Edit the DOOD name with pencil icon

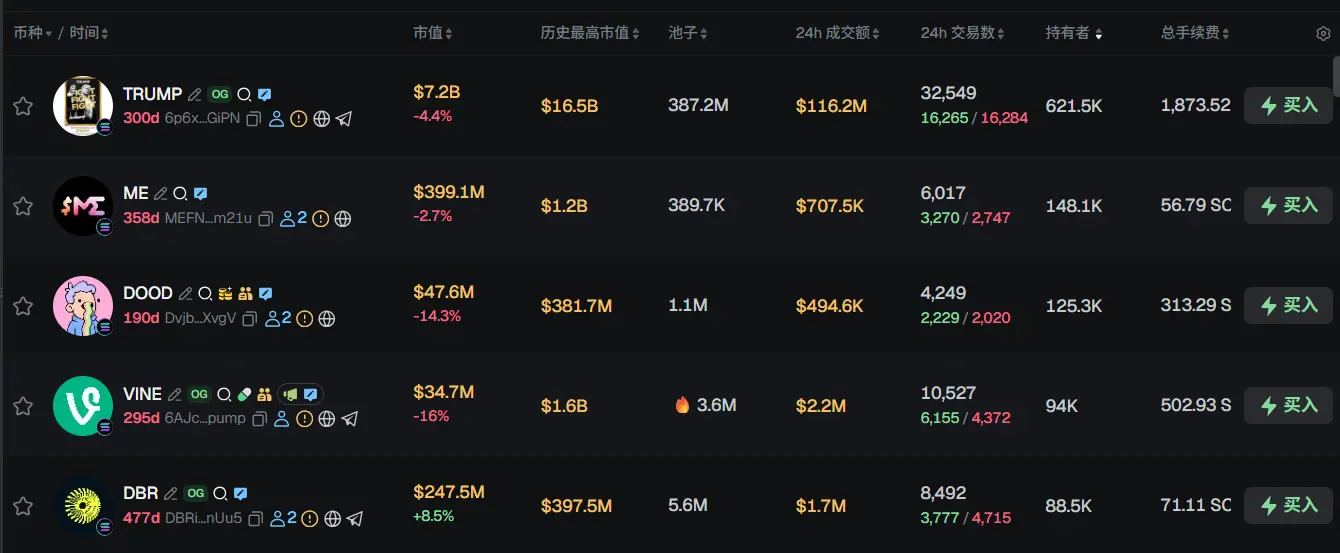pyautogui.click(x=185, y=294)
